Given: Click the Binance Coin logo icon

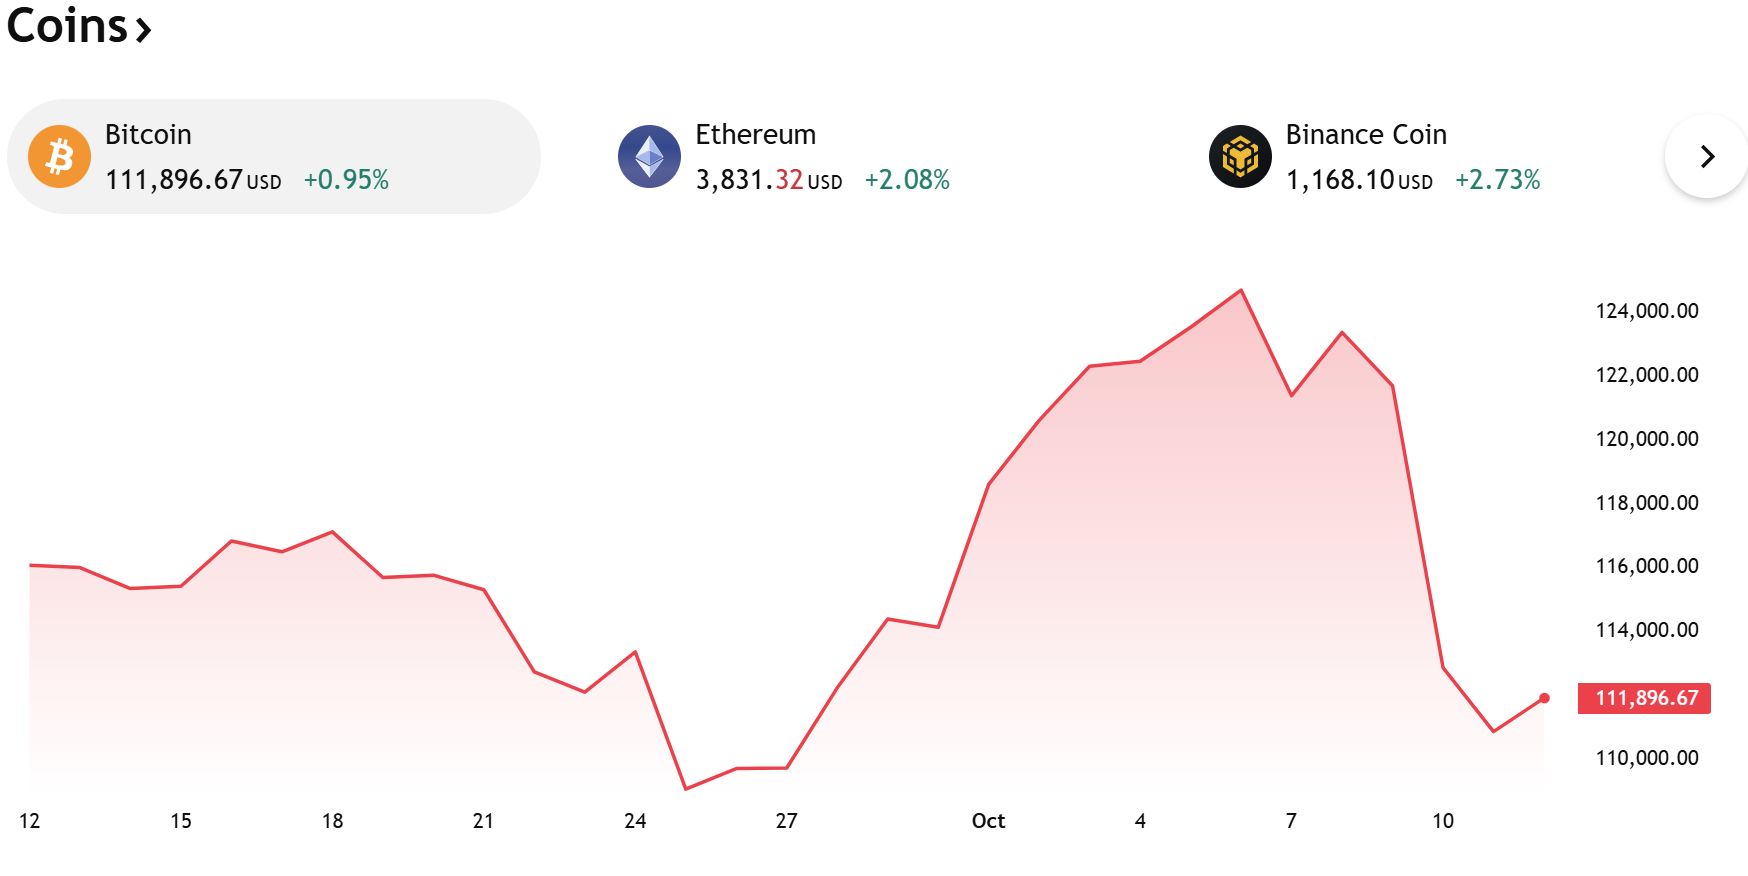Looking at the screenshot, I should 1240,157.
